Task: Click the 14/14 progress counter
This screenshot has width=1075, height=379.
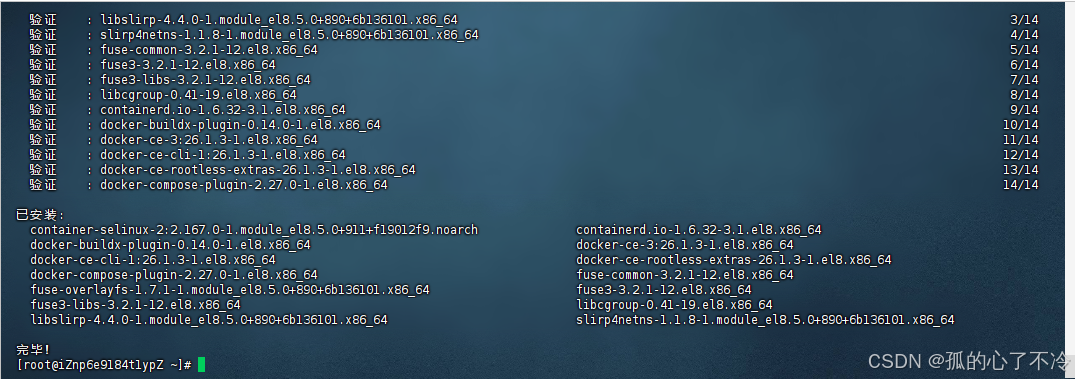Action: click(x=1020, y=185)
